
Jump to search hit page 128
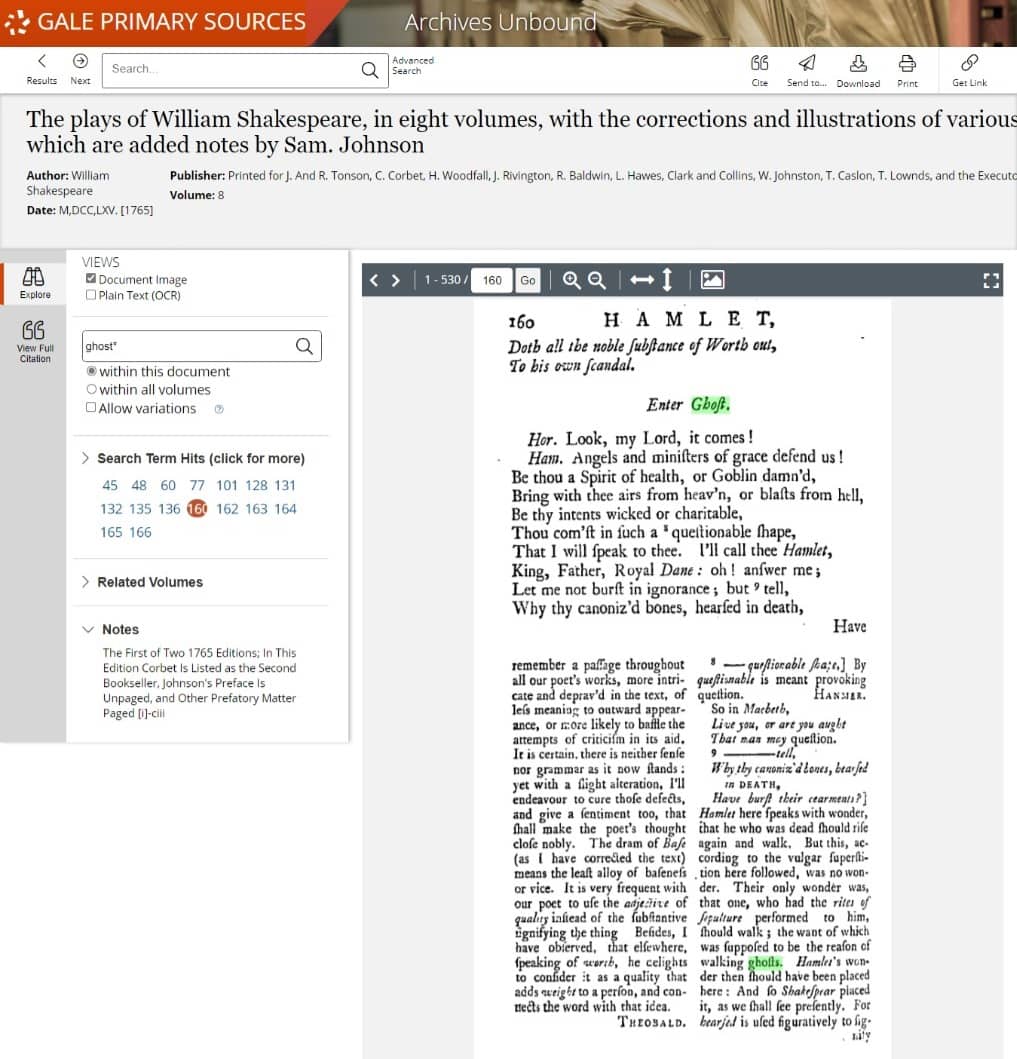click(x=257, y=485)
